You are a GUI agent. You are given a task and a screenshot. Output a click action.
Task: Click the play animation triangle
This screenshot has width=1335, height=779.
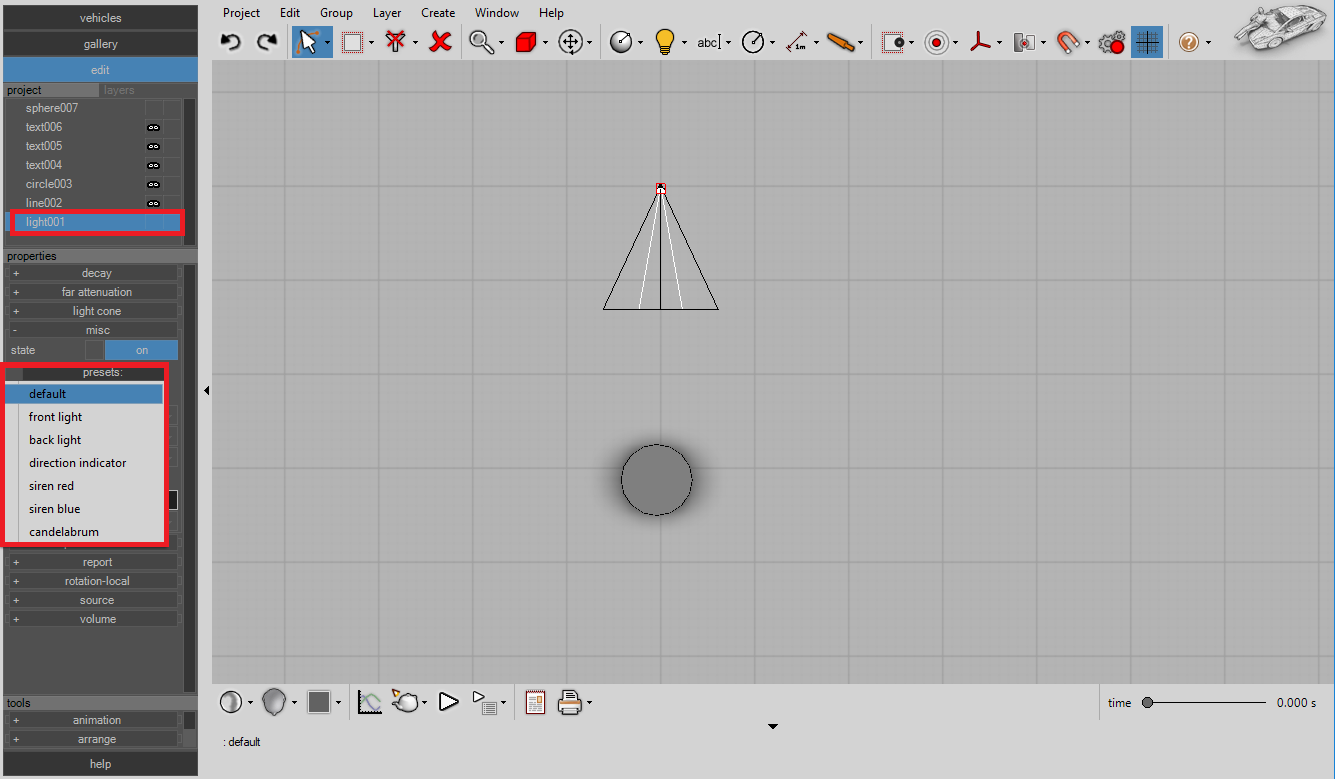(x=448, y=702)
